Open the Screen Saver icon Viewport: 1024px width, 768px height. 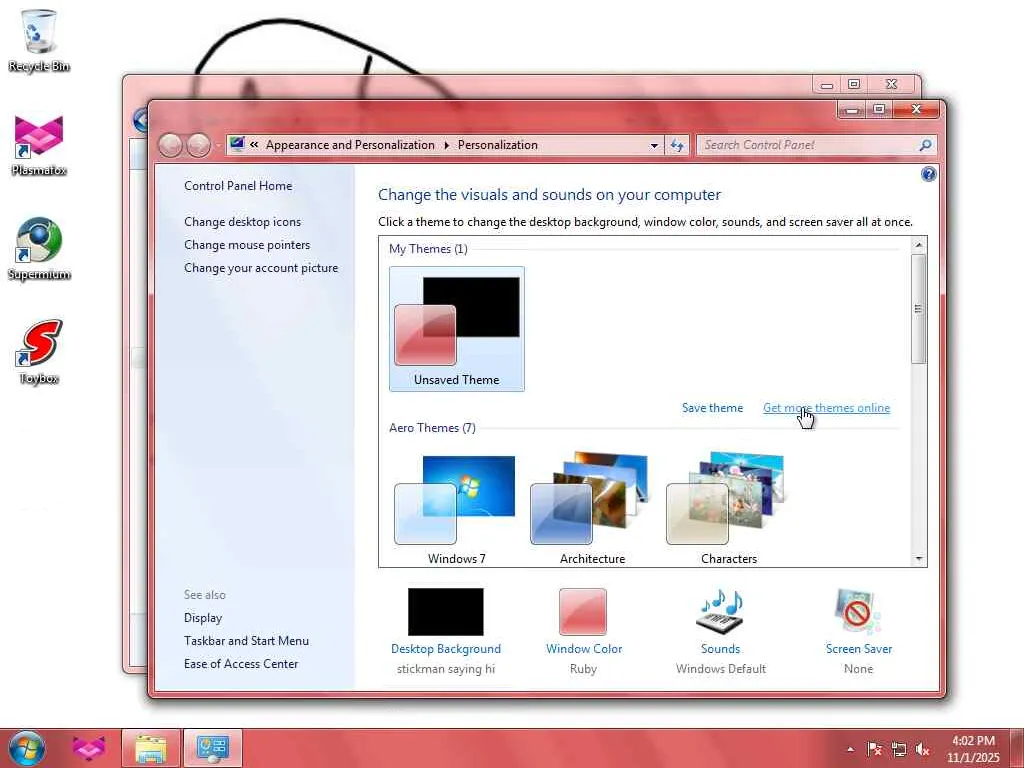click(x=858, y=612)
